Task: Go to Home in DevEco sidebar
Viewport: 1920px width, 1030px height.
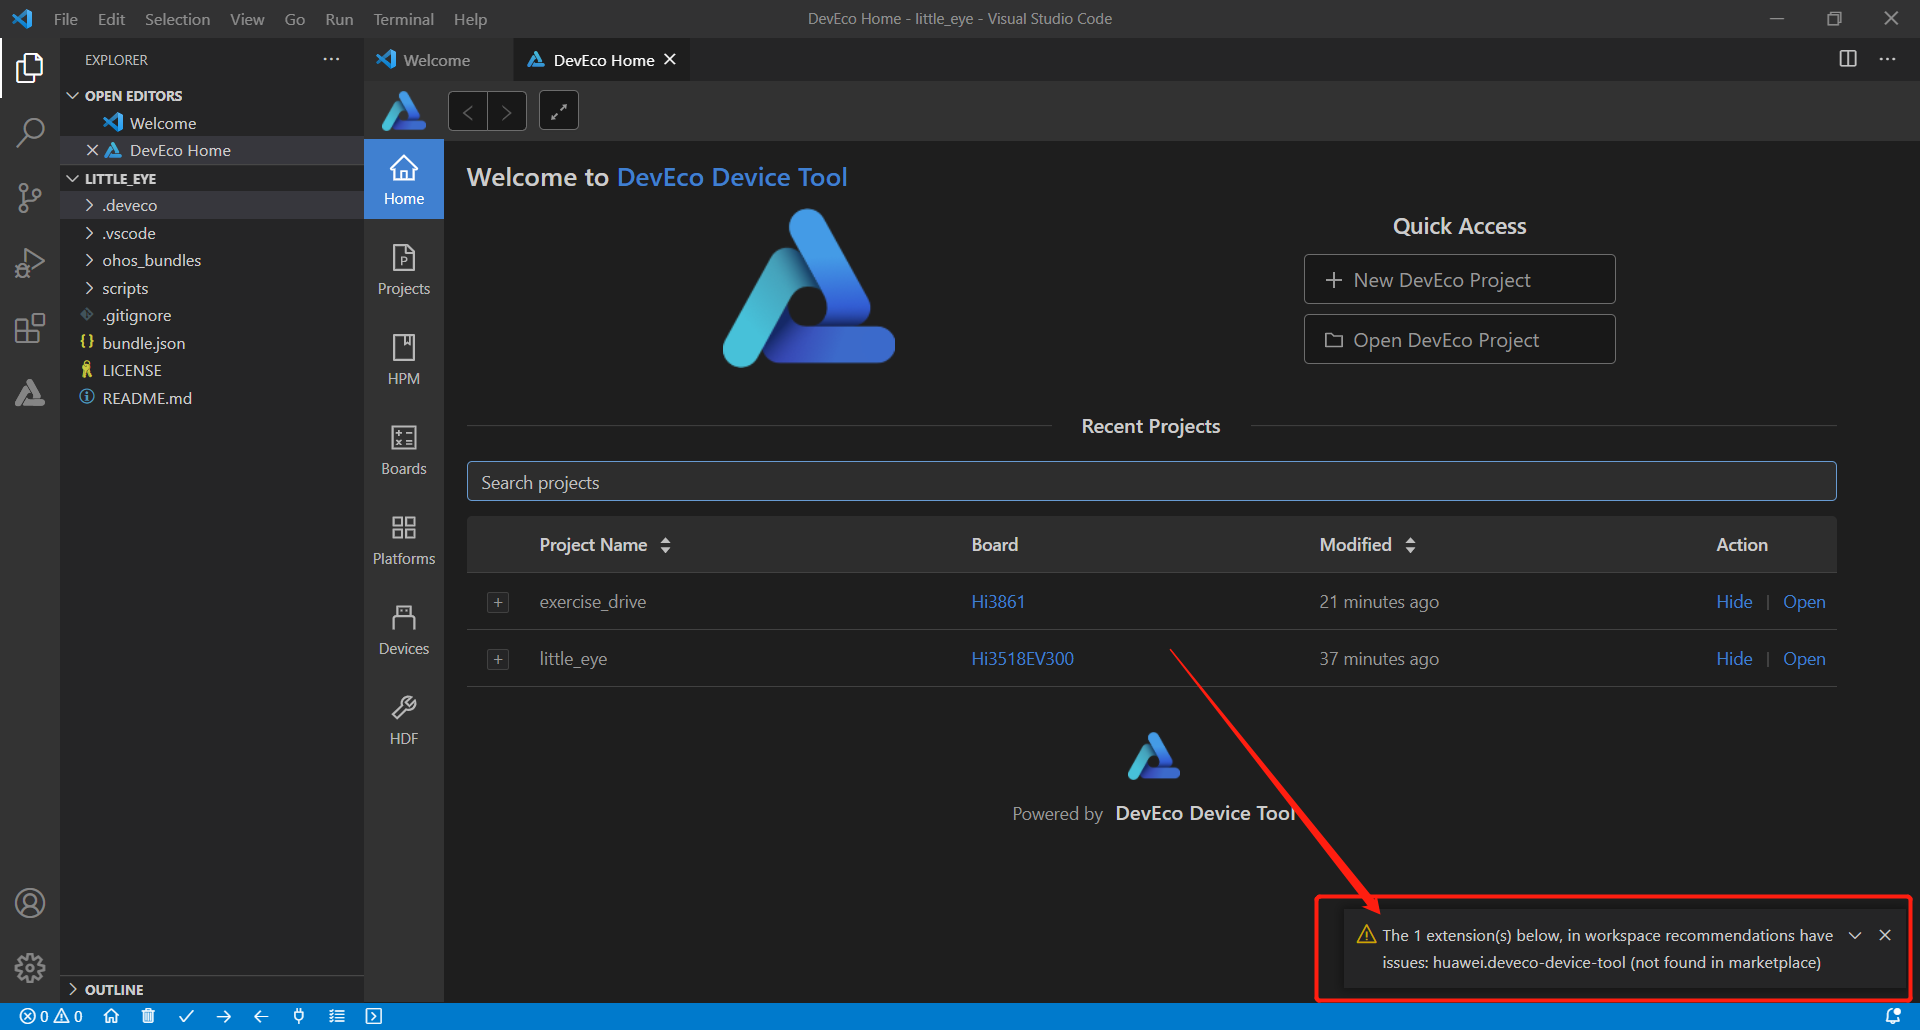Action: point(404,180)
